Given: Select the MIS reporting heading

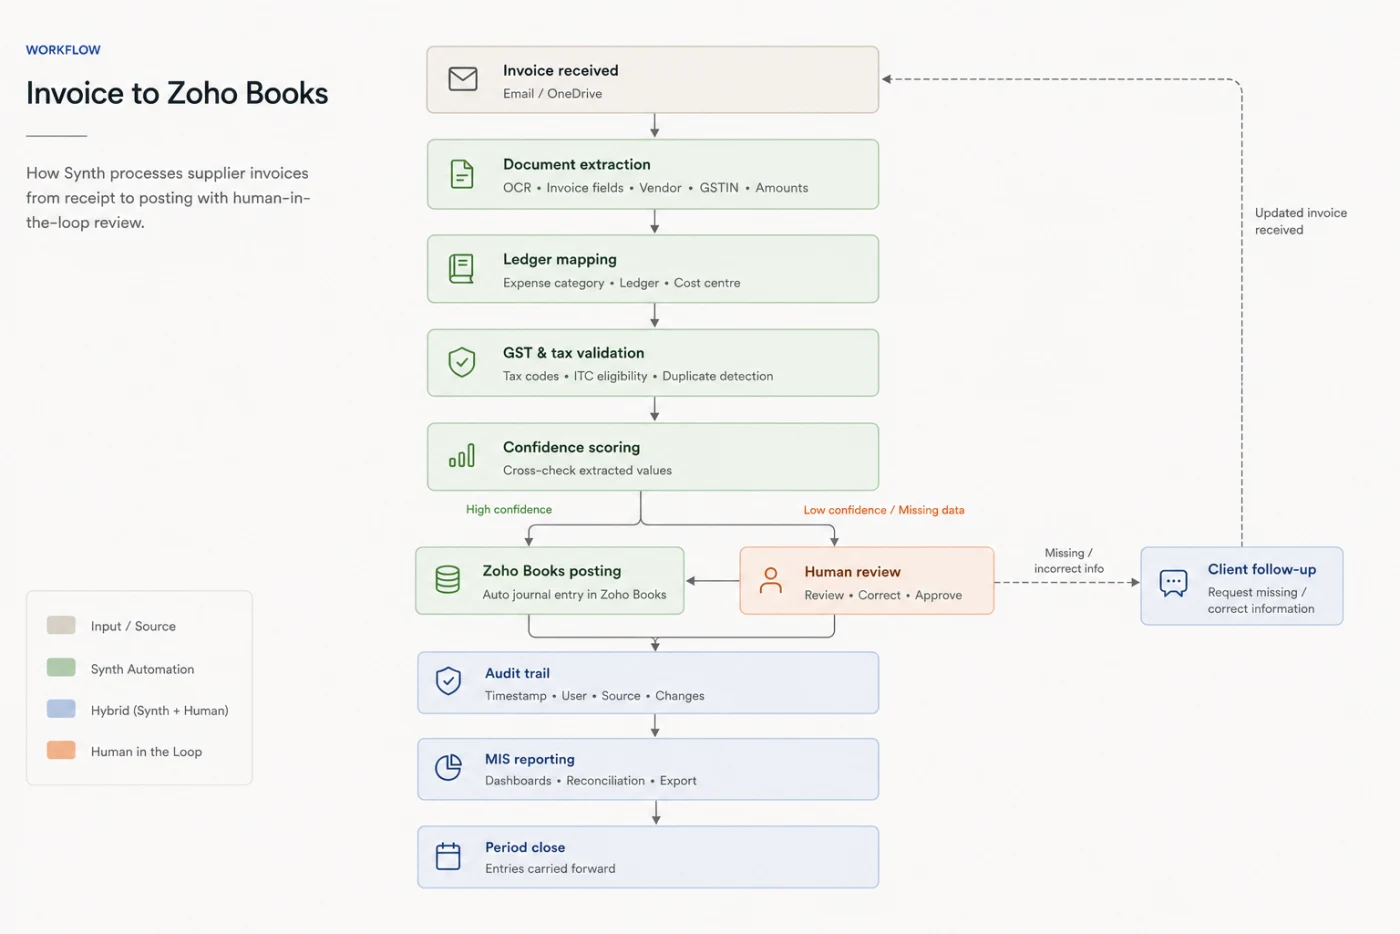Looking at the screenshot, I should point(530,759).
